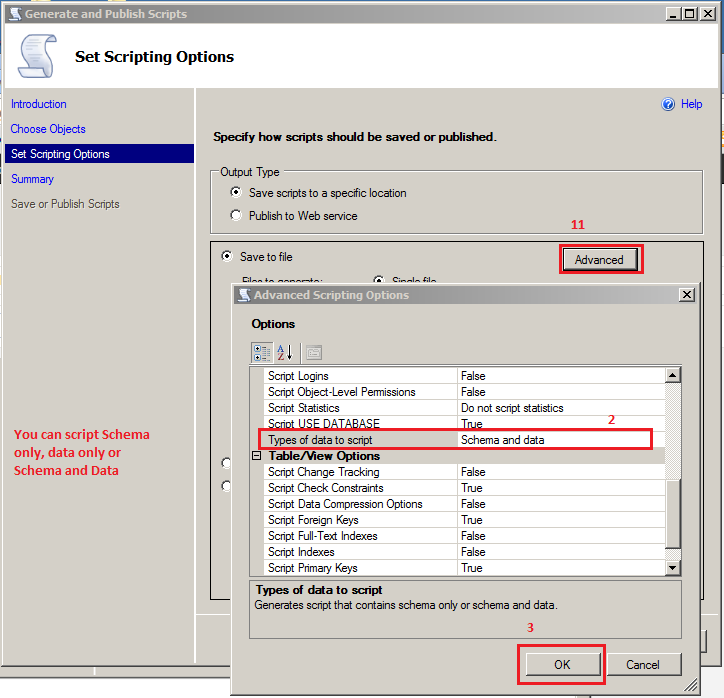Click Save or Publish Scripts step
Viewport: 724px width, 698px height.
pos(65,204)
